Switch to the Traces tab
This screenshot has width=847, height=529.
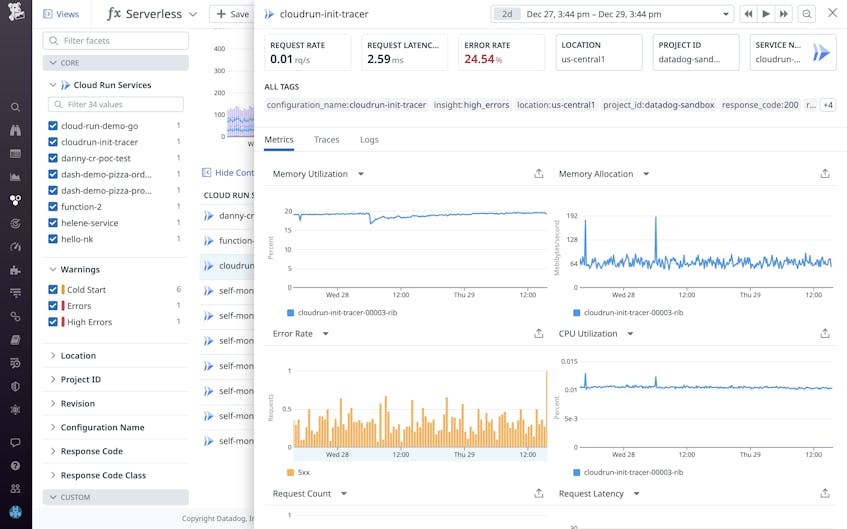point(326,139)
